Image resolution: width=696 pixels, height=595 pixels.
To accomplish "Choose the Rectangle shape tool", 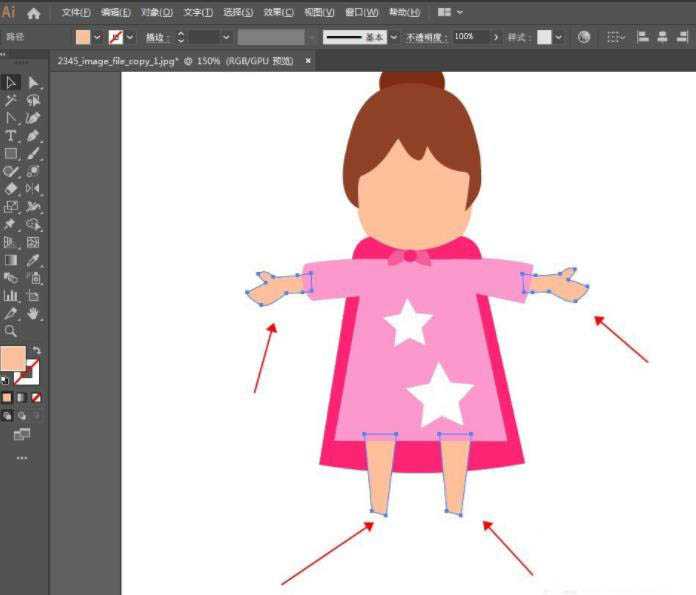I will tap(11, 154).
